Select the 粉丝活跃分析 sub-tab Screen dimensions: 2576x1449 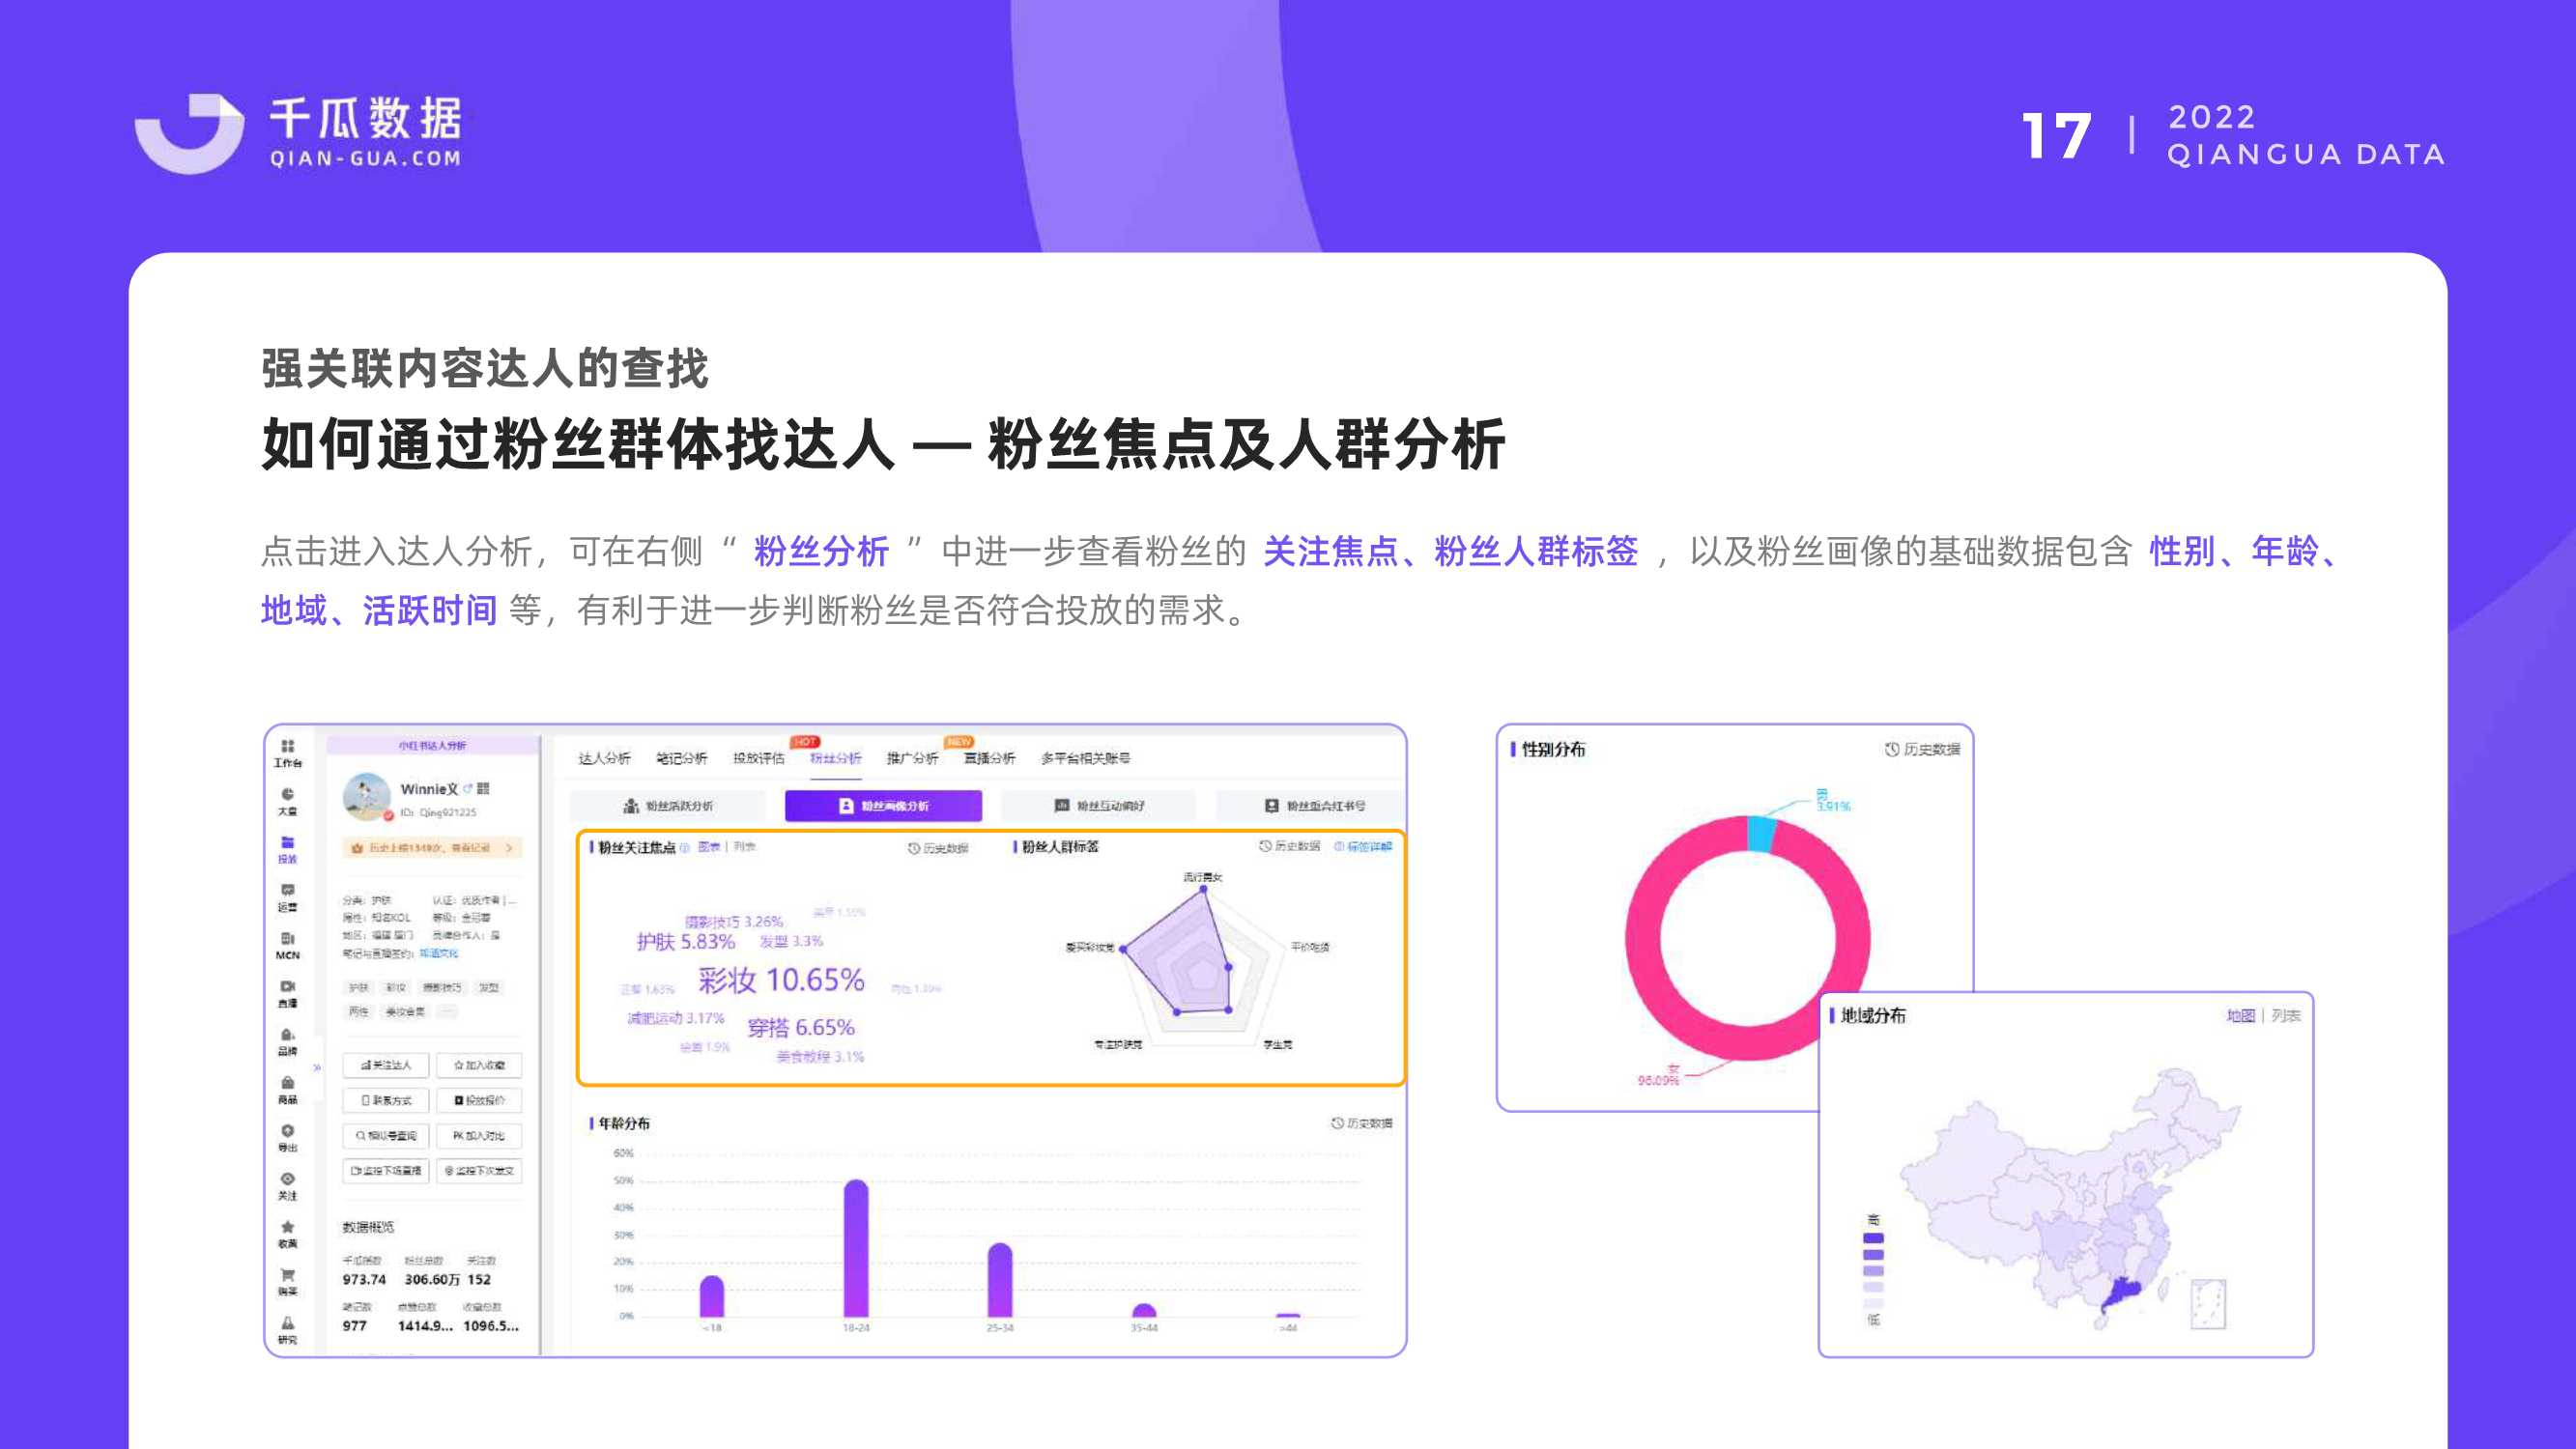coord(668,806)
